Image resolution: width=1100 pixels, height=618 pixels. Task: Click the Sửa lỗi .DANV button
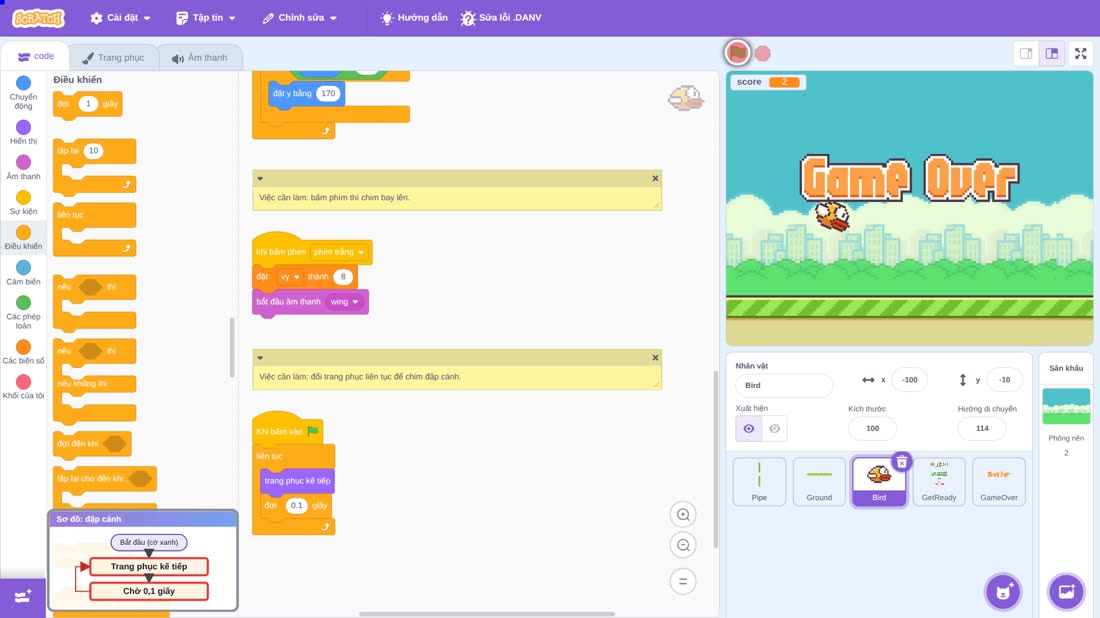501,18
